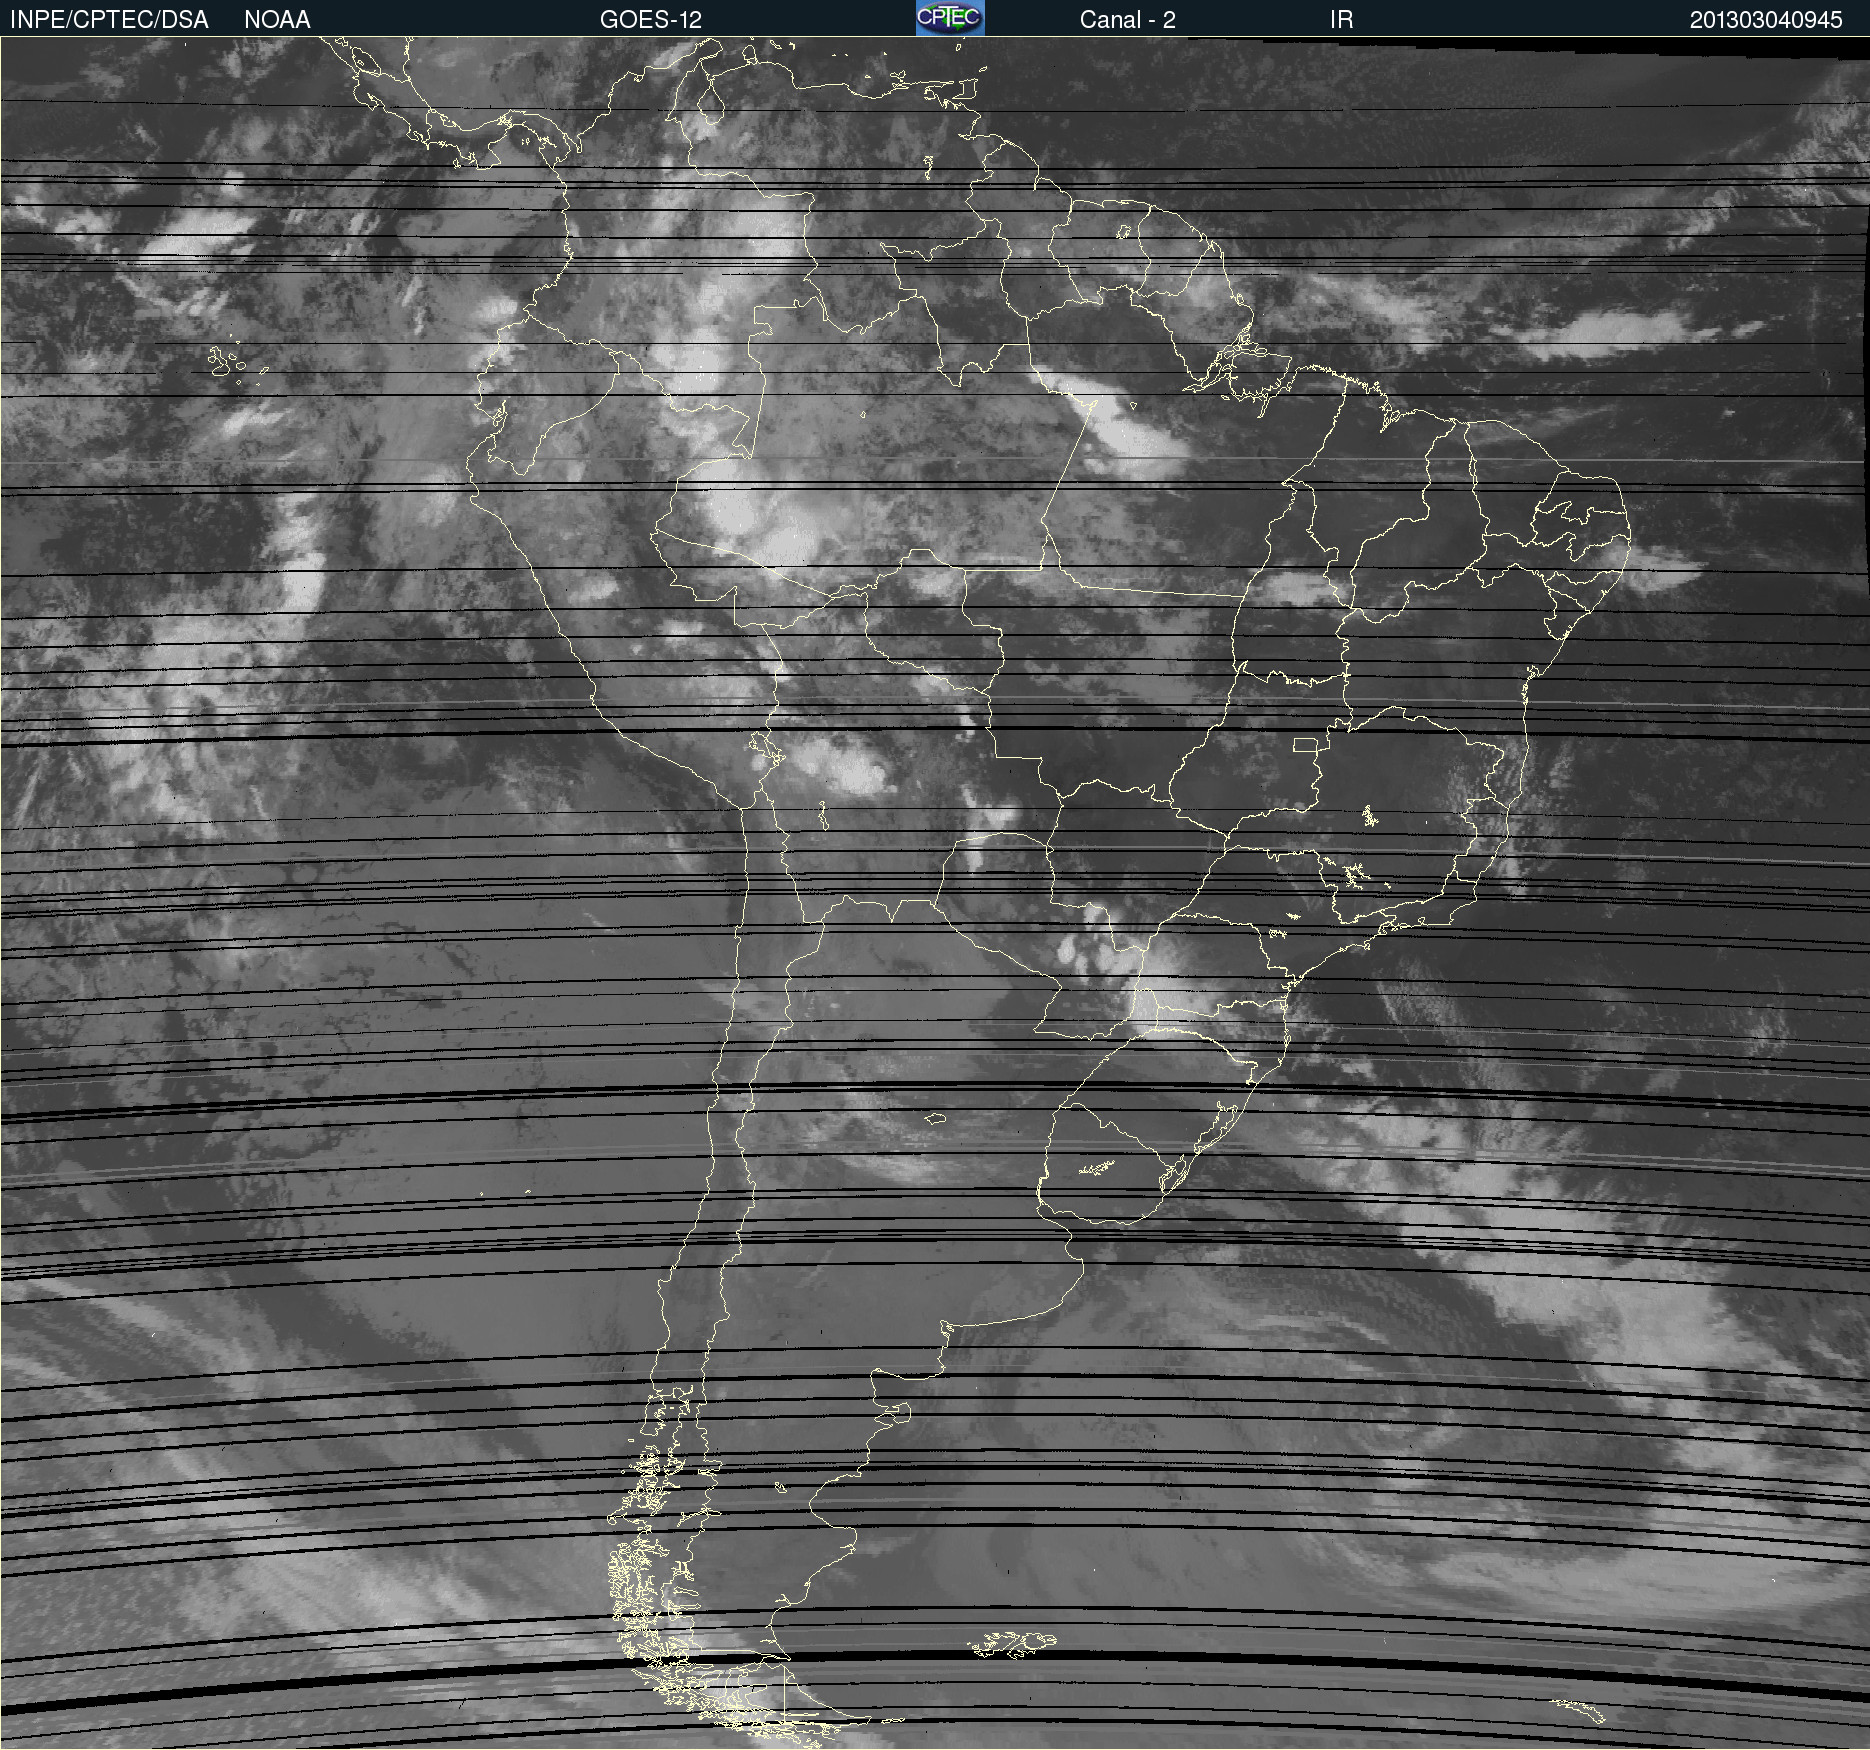Click the GOES-12 satellite label
The height and width of the screenshot is (1750, 1870).
click(x=651, y=20)
